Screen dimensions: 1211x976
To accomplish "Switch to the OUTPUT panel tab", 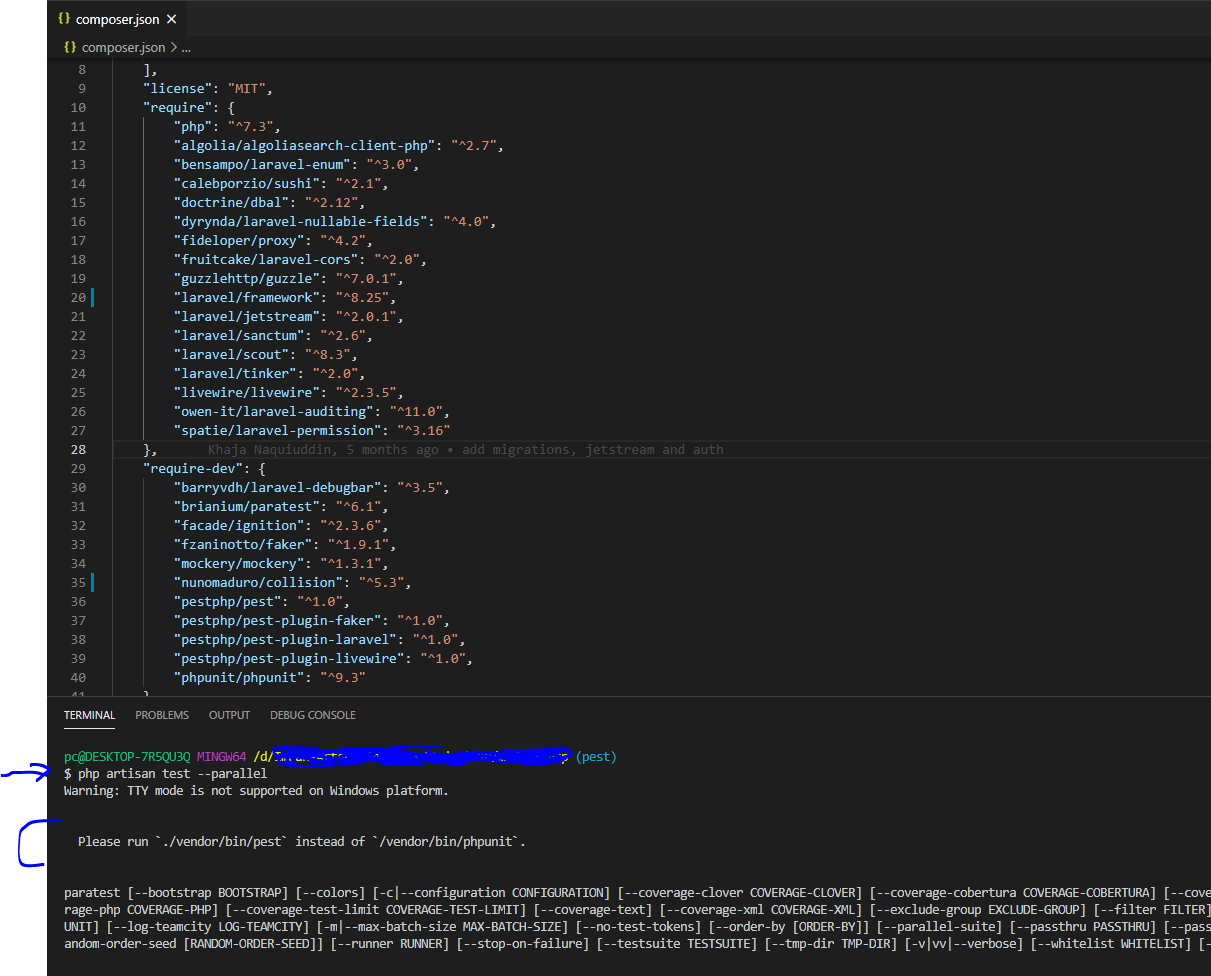I will (229, 715).
